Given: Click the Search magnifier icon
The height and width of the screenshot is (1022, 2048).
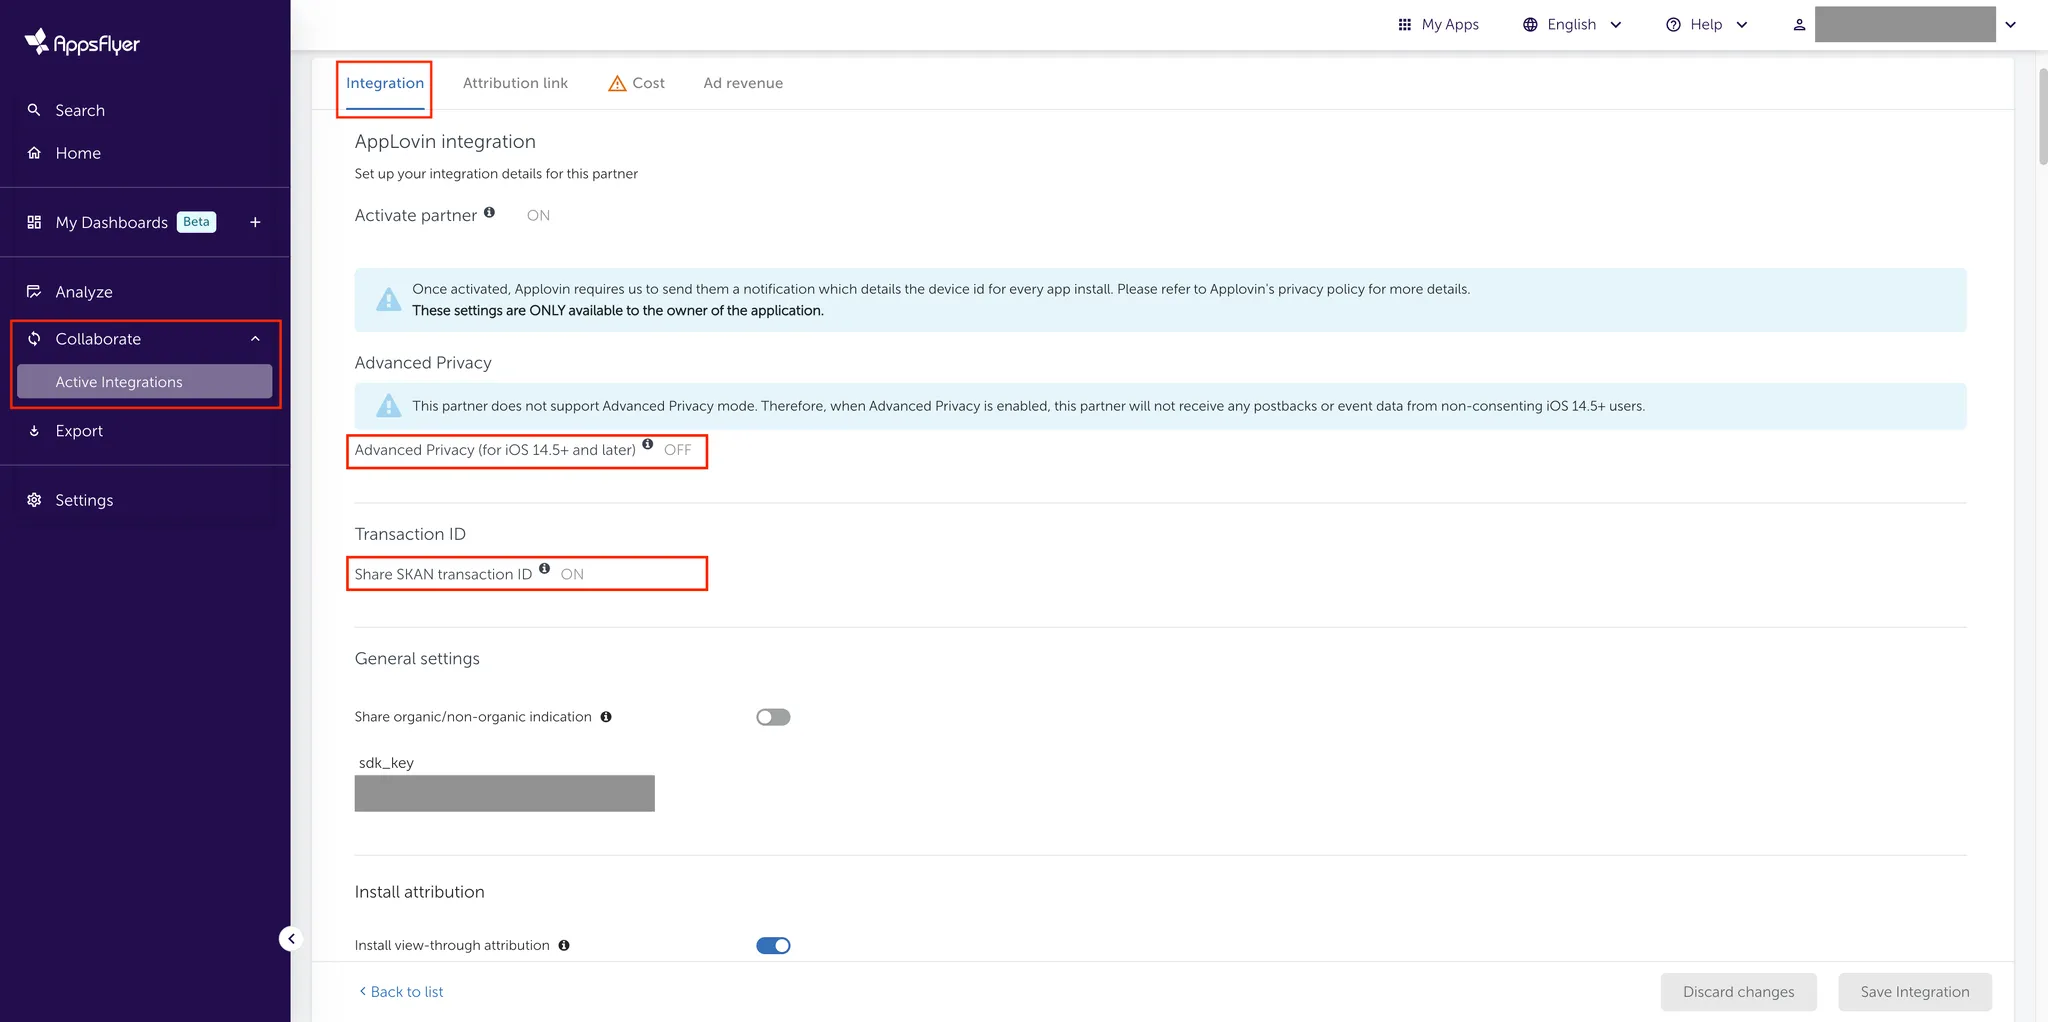Looking at the screenshot, I should (x=34, y=110).
